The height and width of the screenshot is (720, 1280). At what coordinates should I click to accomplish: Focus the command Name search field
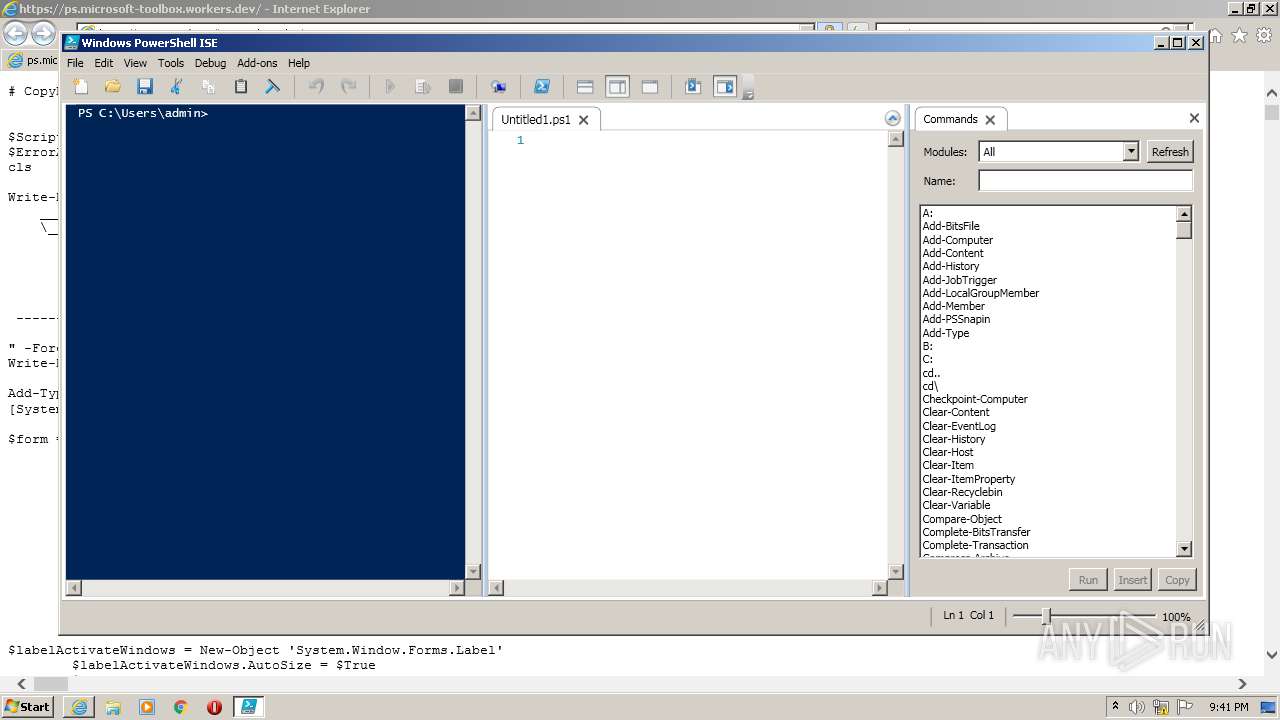click(x=1086, y=181)
